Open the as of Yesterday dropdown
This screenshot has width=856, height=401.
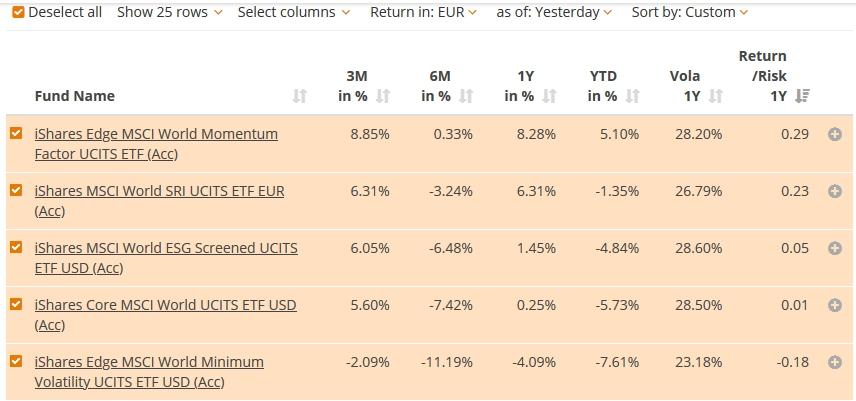554,12
